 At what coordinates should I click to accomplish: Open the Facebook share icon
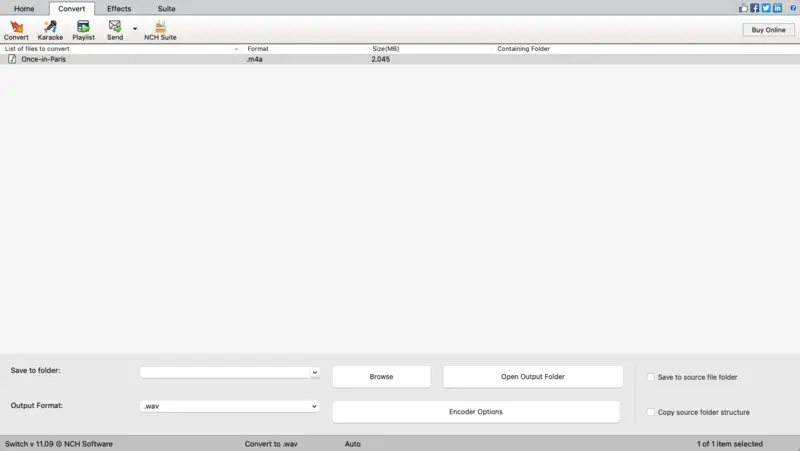coord(755,8)
